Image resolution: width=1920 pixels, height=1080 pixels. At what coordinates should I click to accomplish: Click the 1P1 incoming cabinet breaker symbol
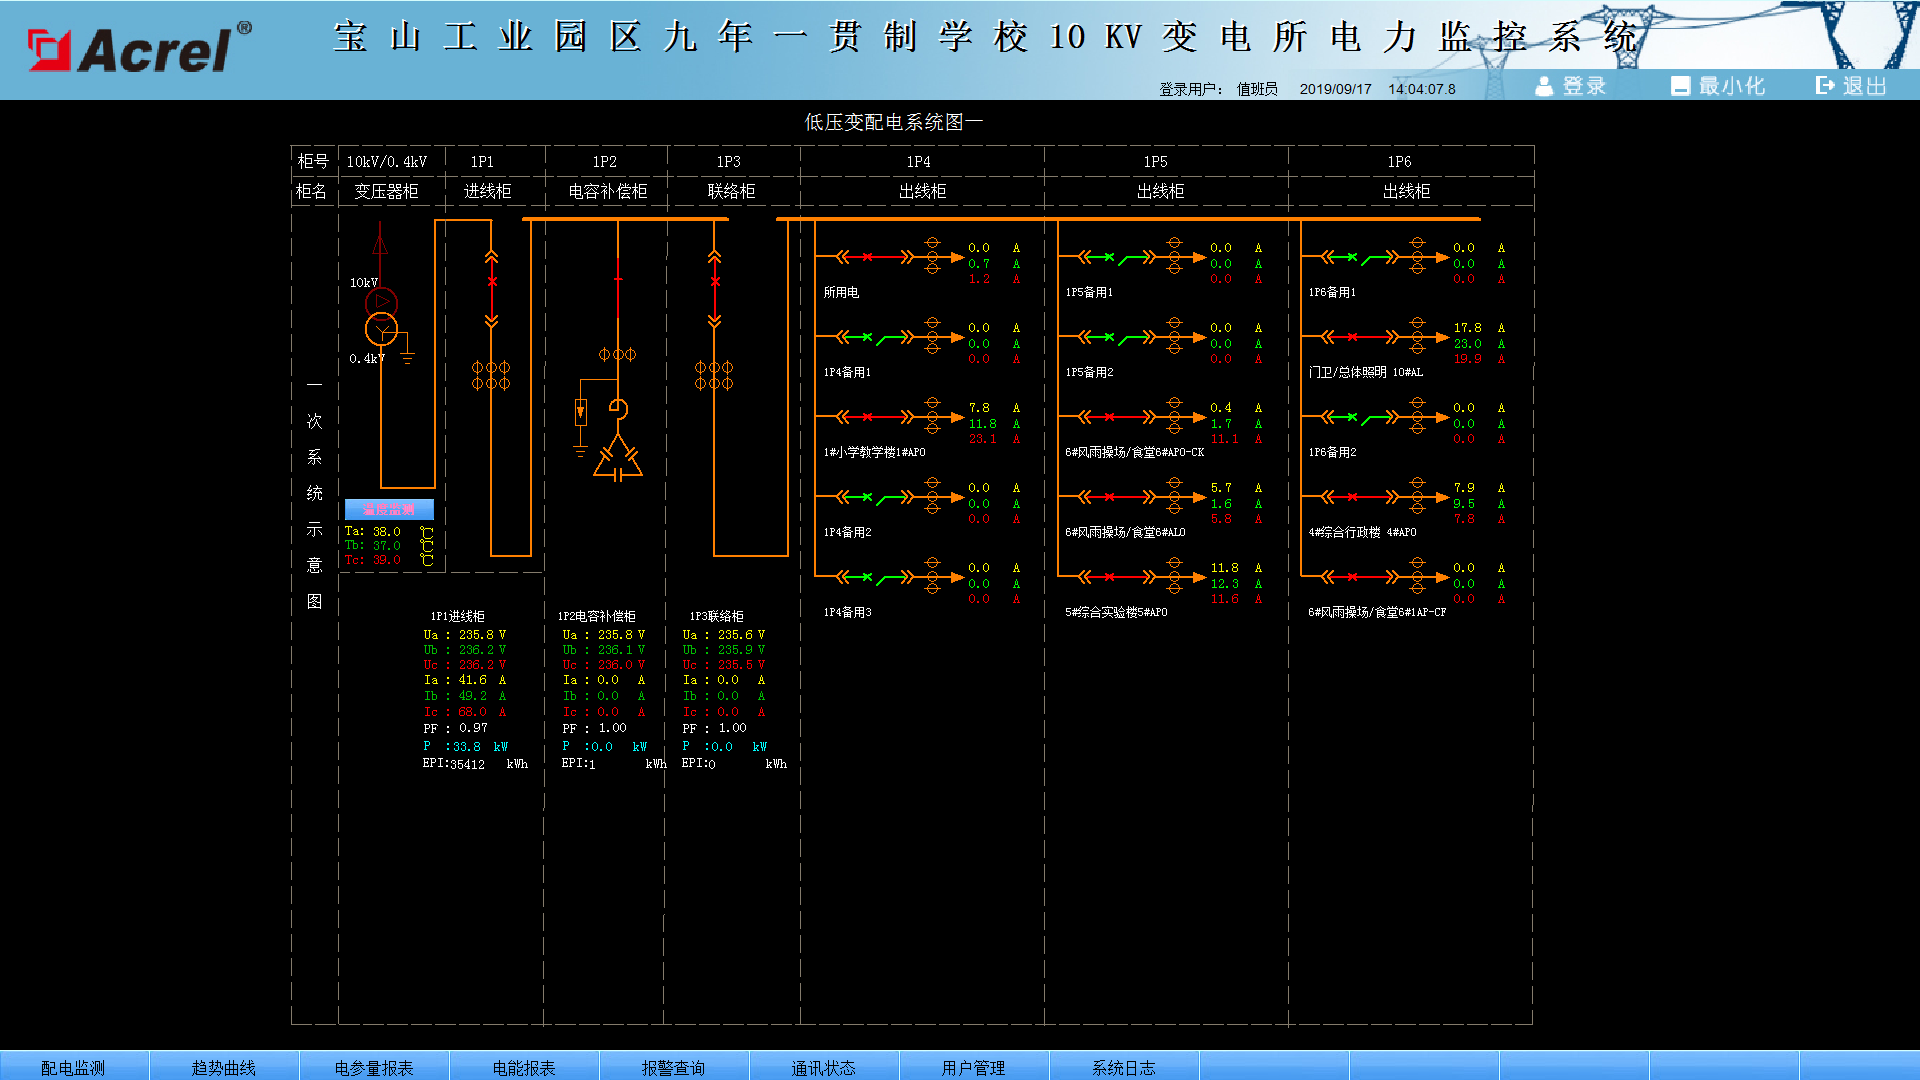coord(491,282)
